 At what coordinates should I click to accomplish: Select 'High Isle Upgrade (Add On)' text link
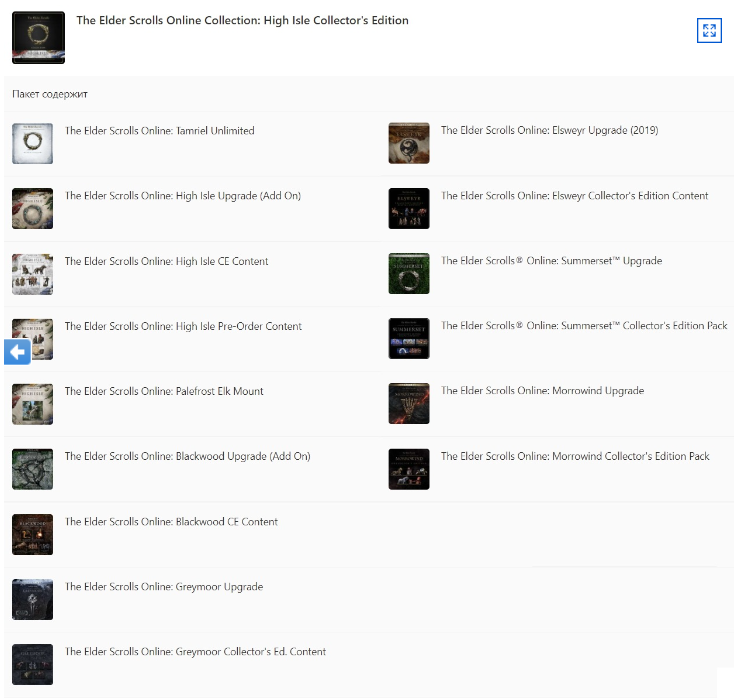[x=183, y=196]
